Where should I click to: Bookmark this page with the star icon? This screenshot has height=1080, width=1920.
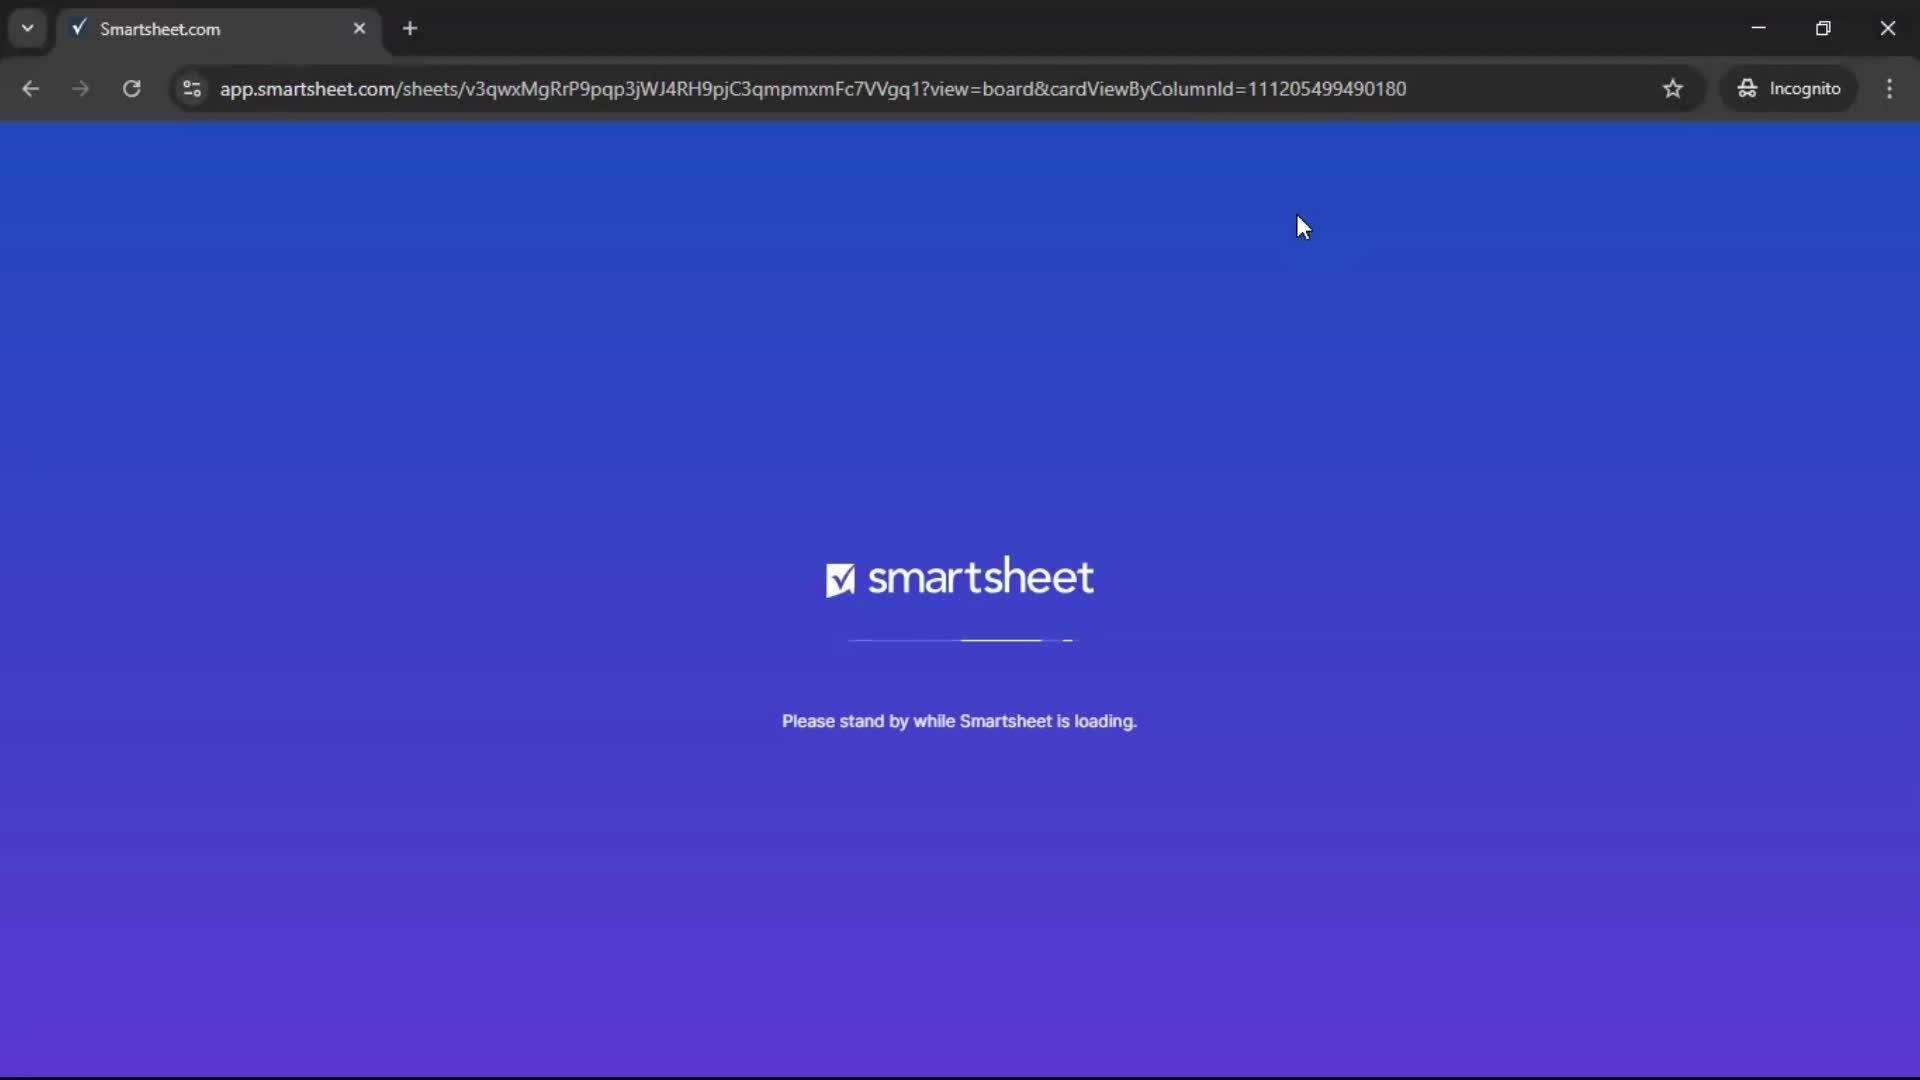tap(1673, 88)
